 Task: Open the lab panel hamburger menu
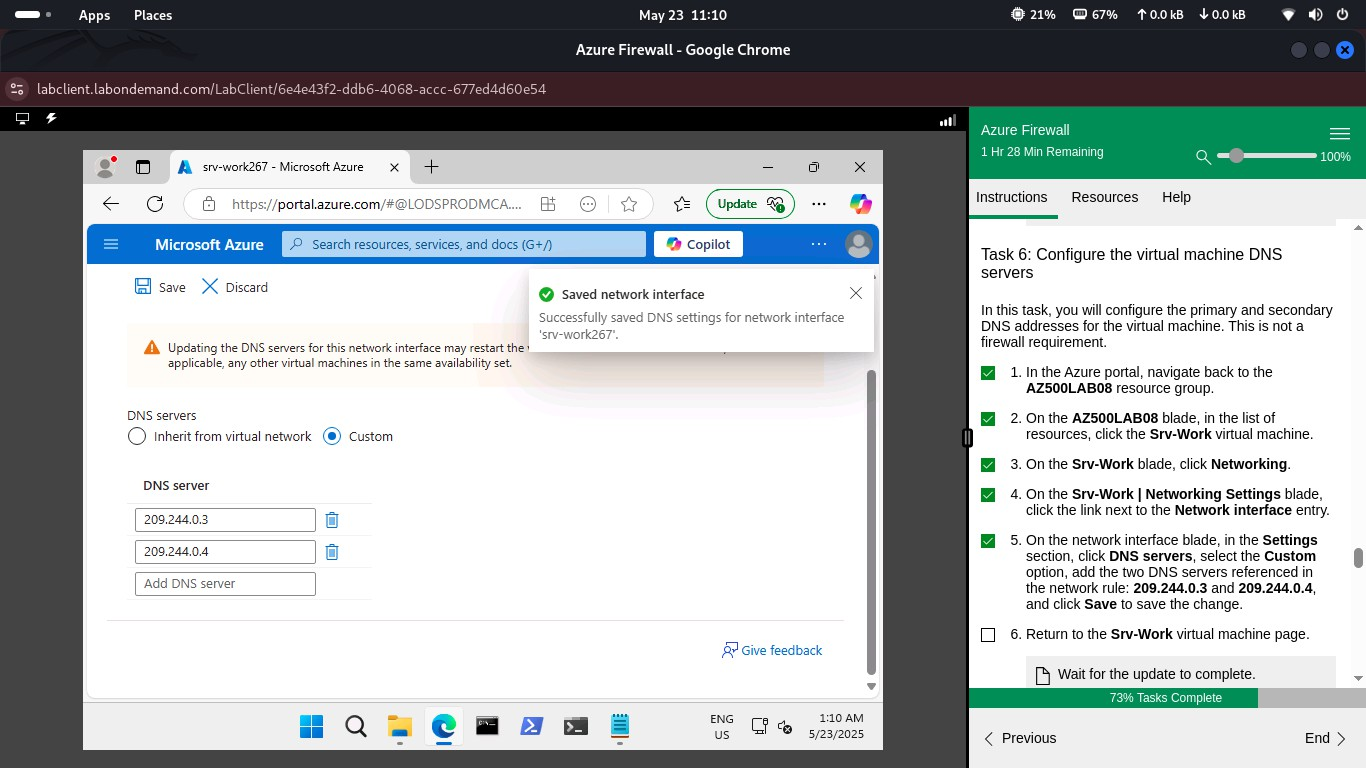[x=1340, y=133]
